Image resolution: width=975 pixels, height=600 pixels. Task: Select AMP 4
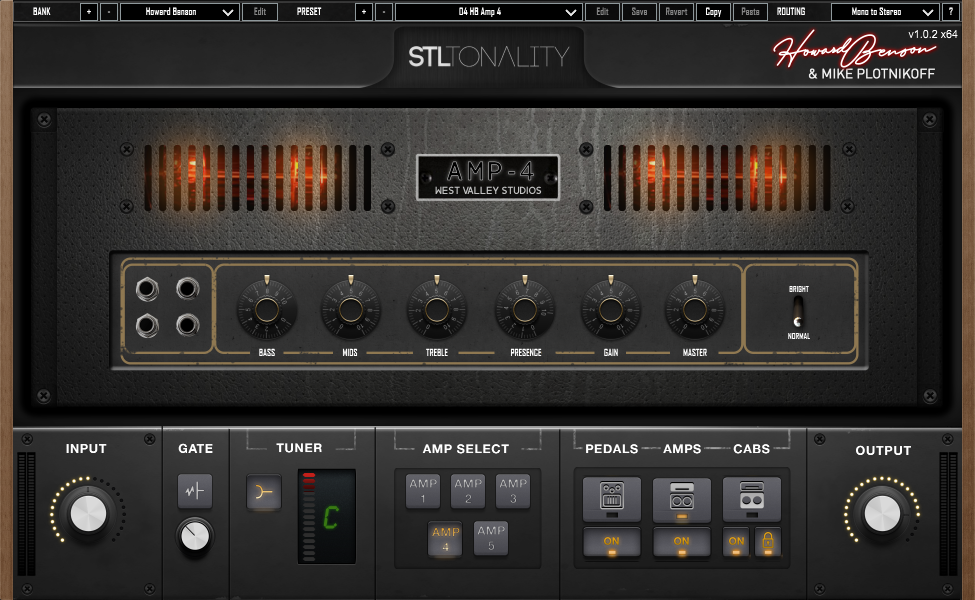pyautogui.click(x=445, y=539)
